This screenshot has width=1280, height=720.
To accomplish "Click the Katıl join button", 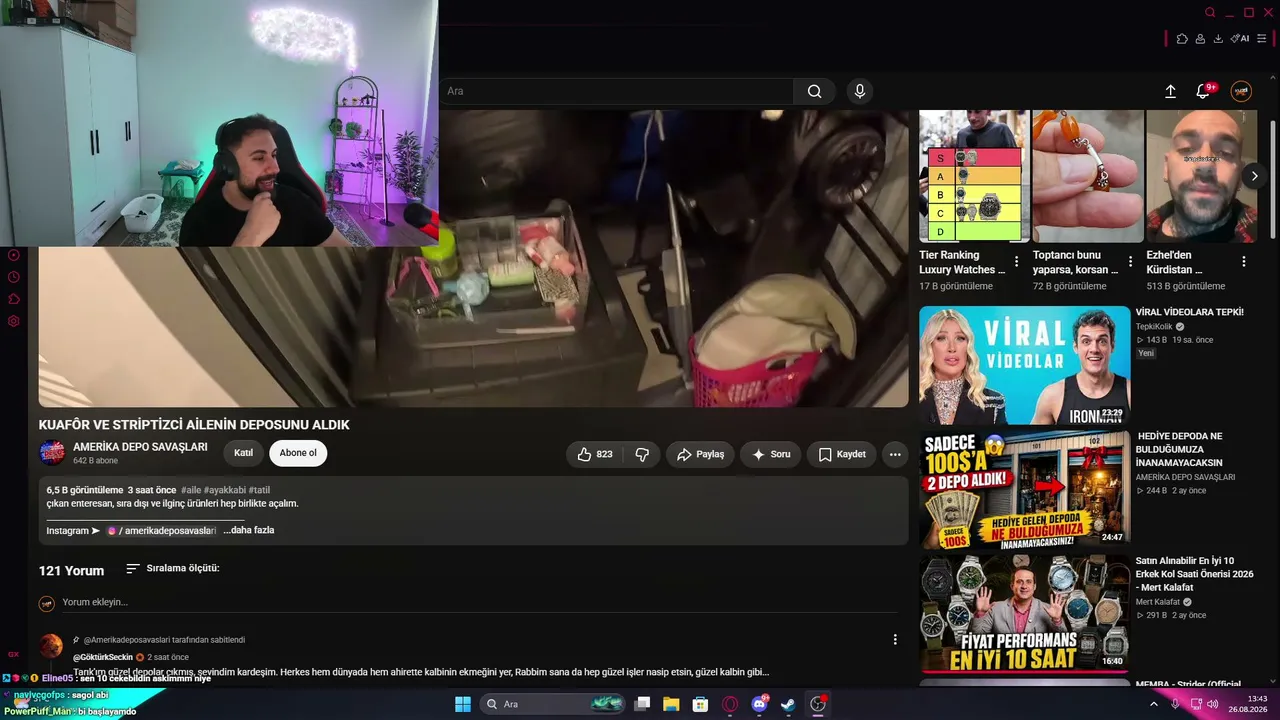I will [x=243, y=453].
